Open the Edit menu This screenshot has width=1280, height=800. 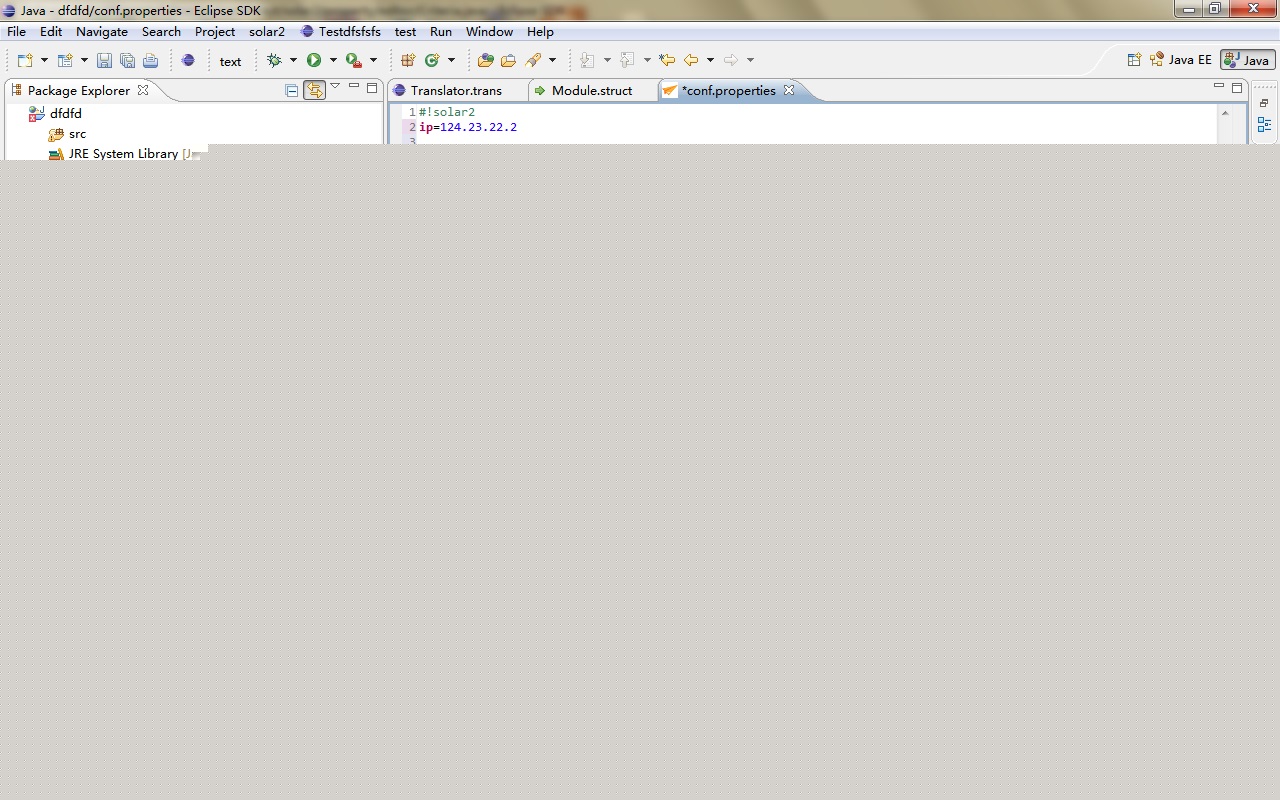pyautogui.click(x=51, y=32)
